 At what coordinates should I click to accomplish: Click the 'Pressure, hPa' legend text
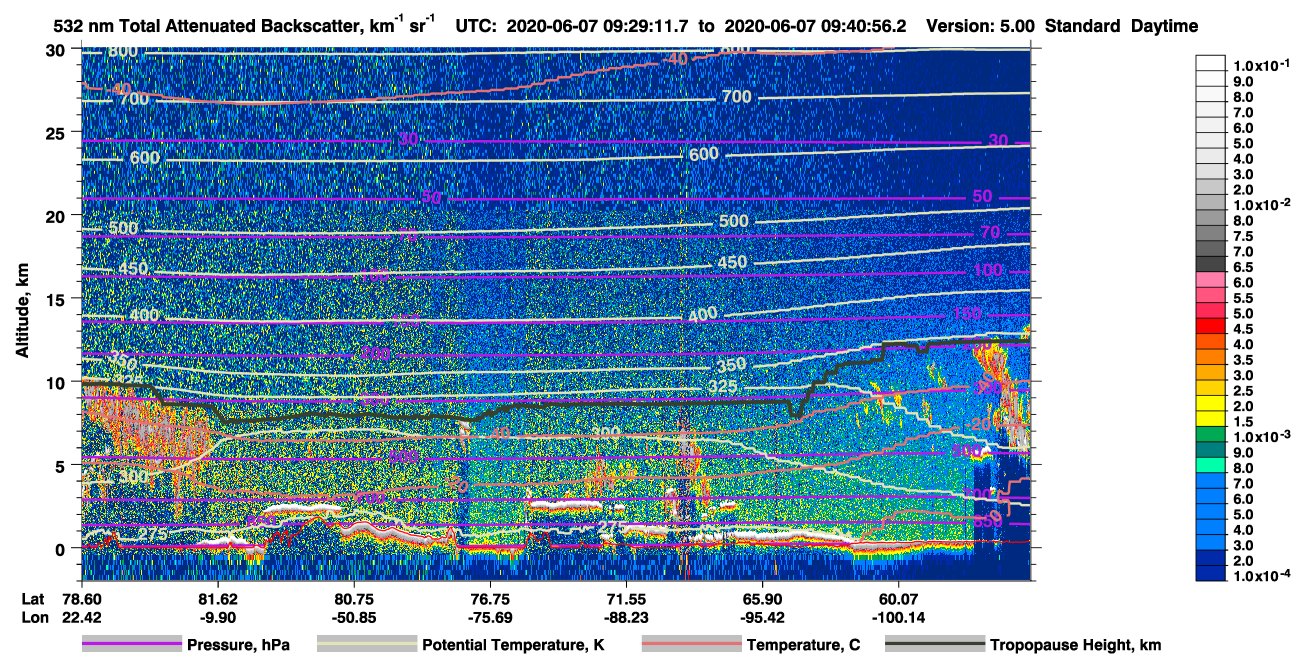(238, 645)
